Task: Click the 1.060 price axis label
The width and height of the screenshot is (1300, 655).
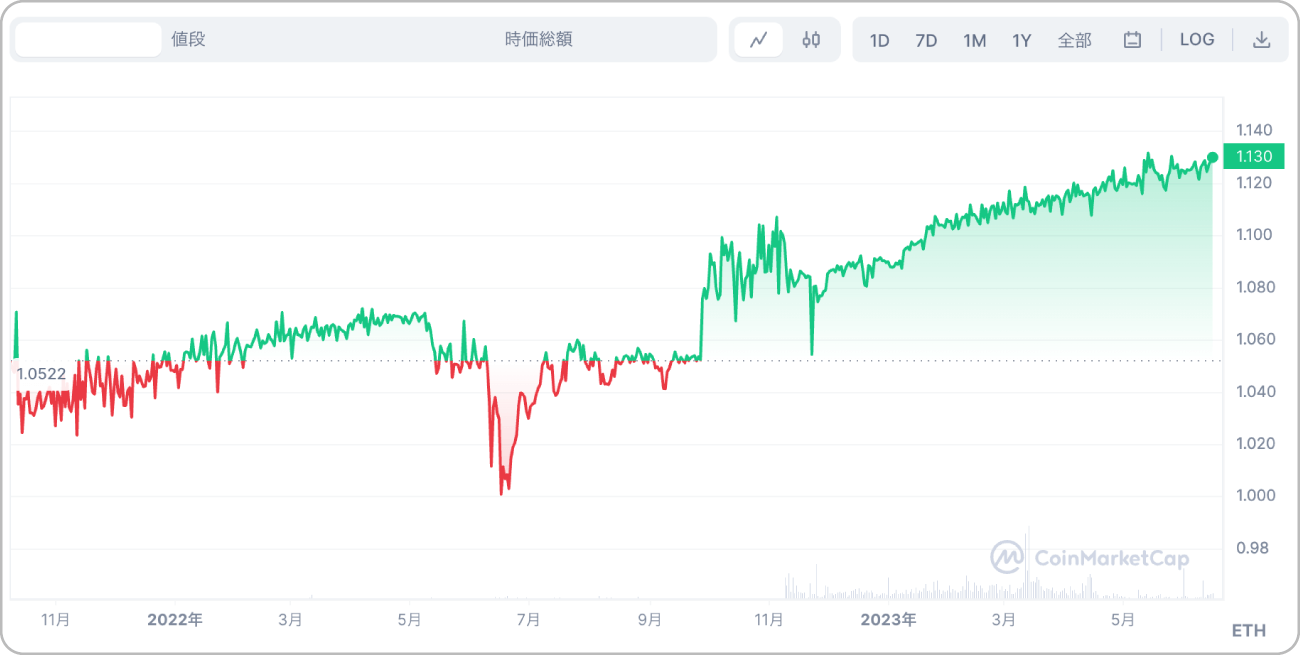Action: [1254, 339]
